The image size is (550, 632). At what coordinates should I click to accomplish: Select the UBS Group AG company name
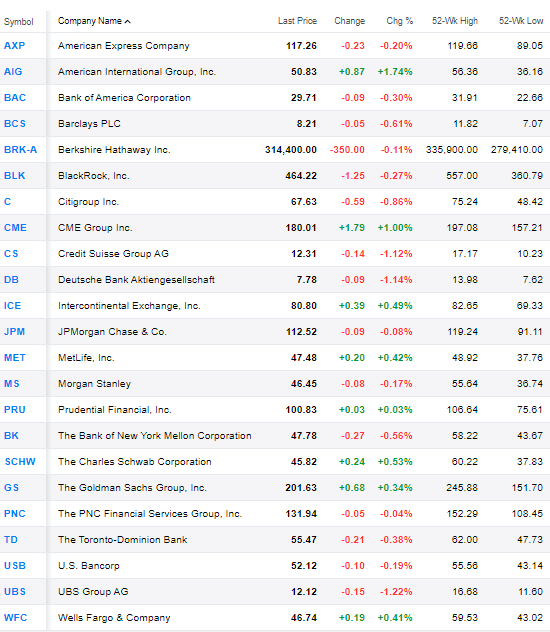coord(93,592)
